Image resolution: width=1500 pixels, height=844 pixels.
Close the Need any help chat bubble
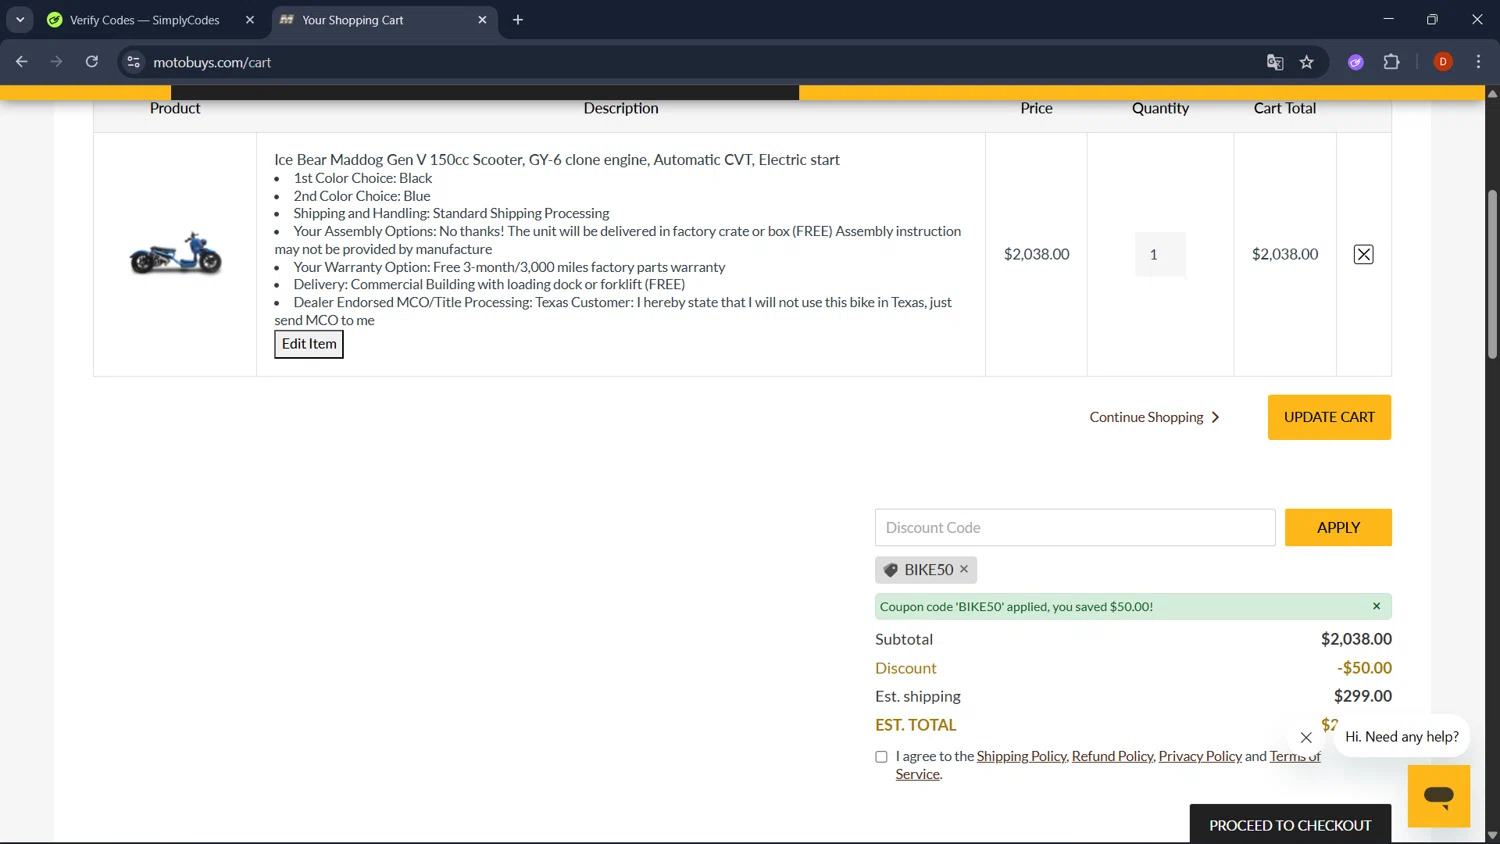point(1306,737)
